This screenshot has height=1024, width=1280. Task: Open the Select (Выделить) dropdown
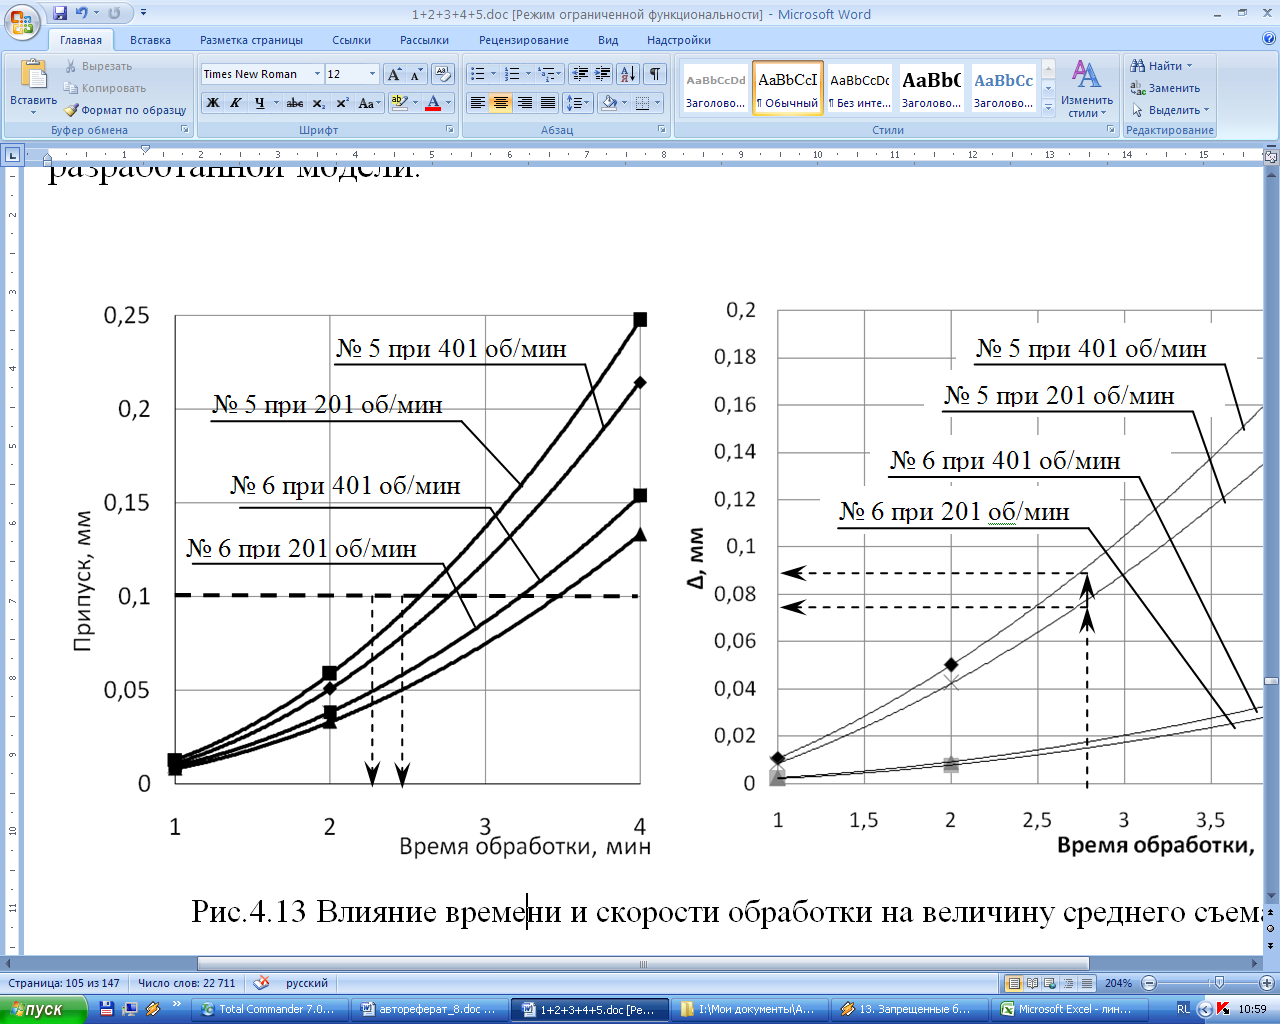point(1170,110)
